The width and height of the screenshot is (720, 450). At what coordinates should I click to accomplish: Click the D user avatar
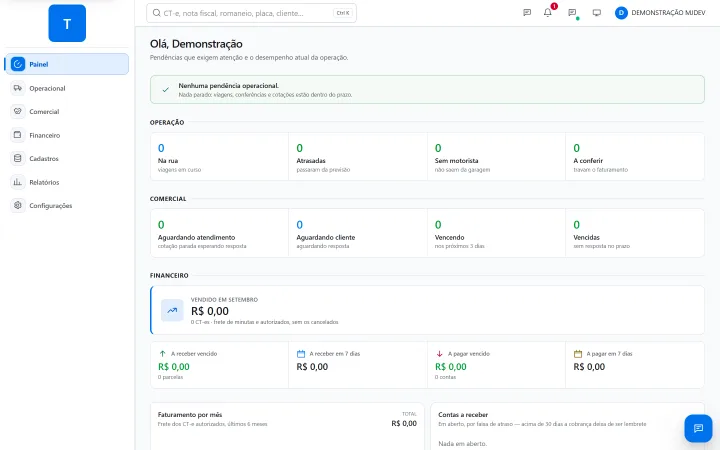[621, 13]
